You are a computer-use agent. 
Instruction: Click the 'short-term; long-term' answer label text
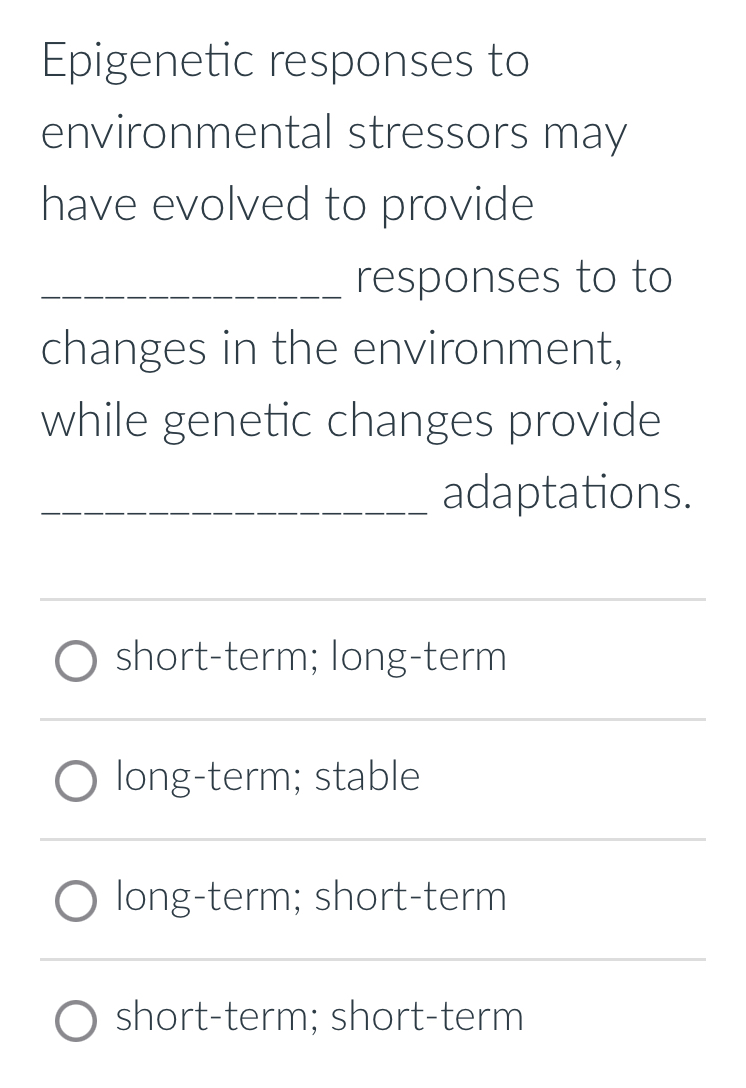311,656
